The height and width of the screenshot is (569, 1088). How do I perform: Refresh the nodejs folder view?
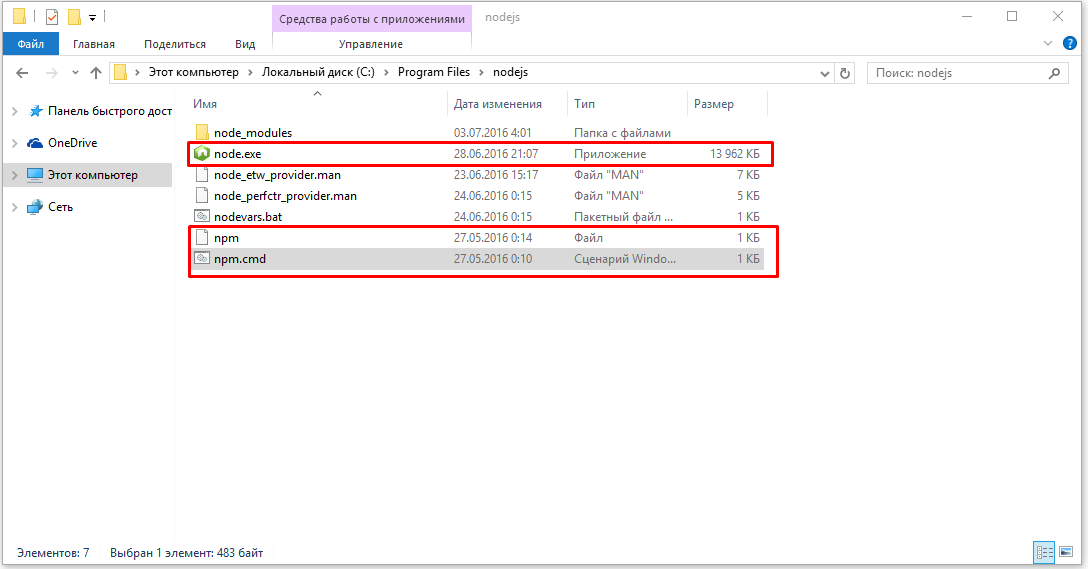tap(845, 73)
